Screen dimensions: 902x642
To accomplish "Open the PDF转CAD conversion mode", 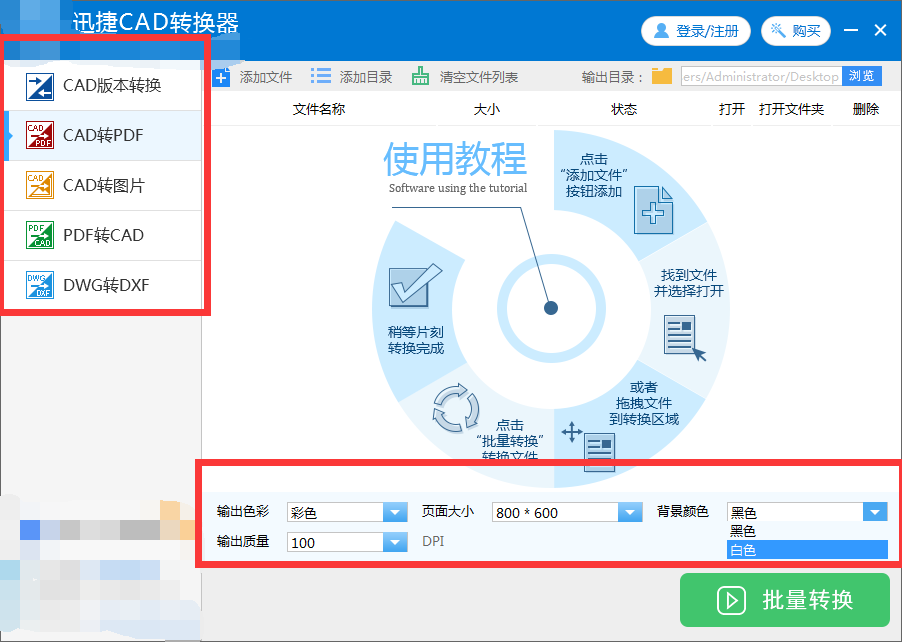I will pos(103,235).
